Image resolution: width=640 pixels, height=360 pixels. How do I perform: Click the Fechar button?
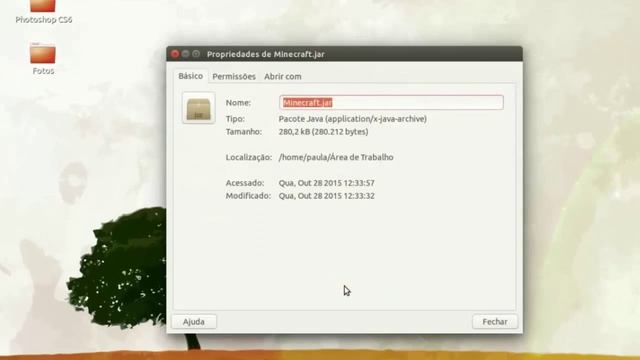click(x=495, y=322)
